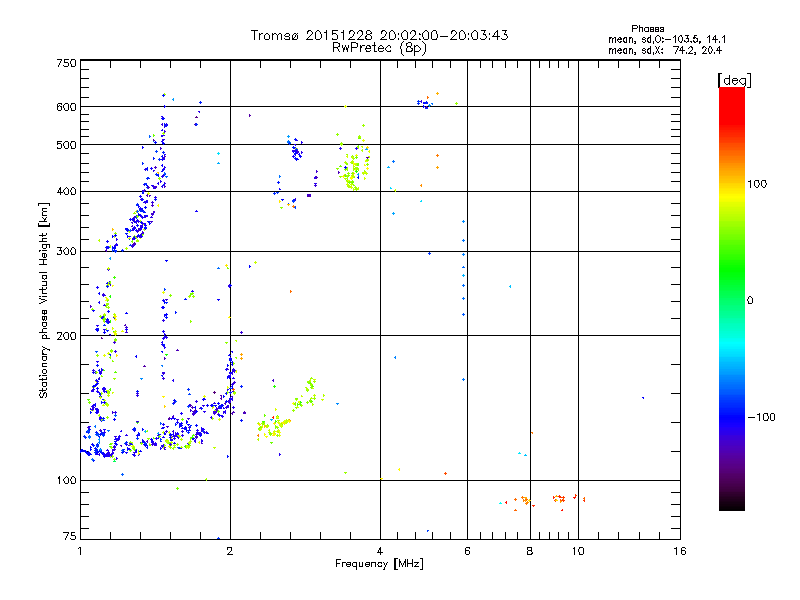Click the x-axis tick label '6'
The height and width of the screenshot is (600, 800).
pos(467,551)
